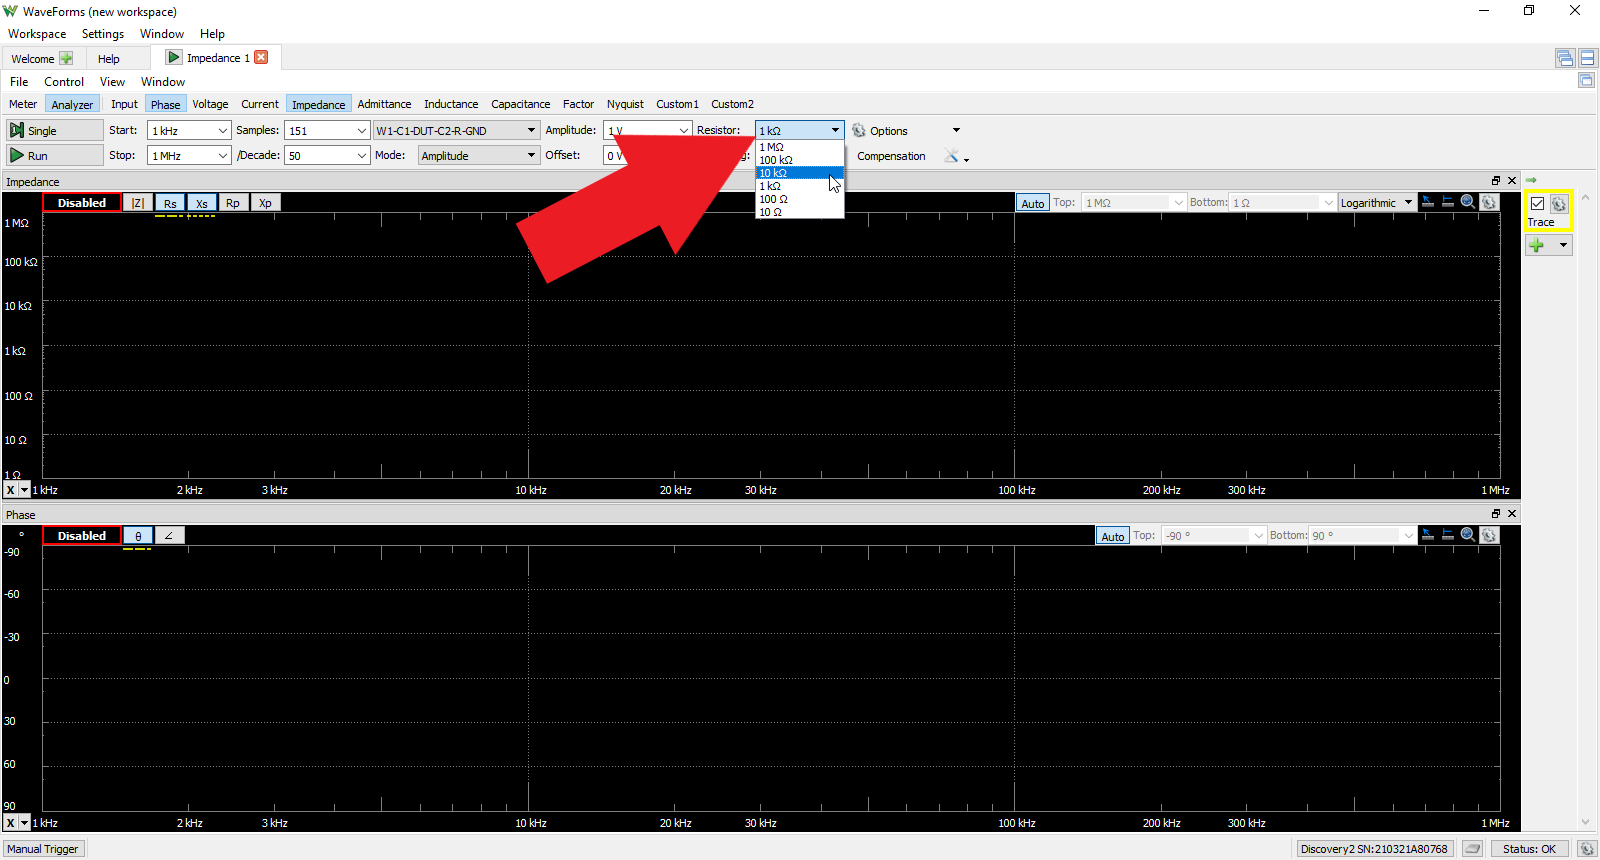Screen dimensions: 1600x860
Task: Expand the Stop frequency dropdown
Action: click(222, 156)
